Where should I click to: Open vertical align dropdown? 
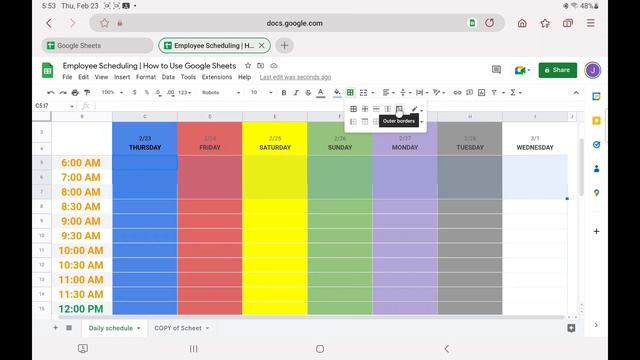point(405,93)
